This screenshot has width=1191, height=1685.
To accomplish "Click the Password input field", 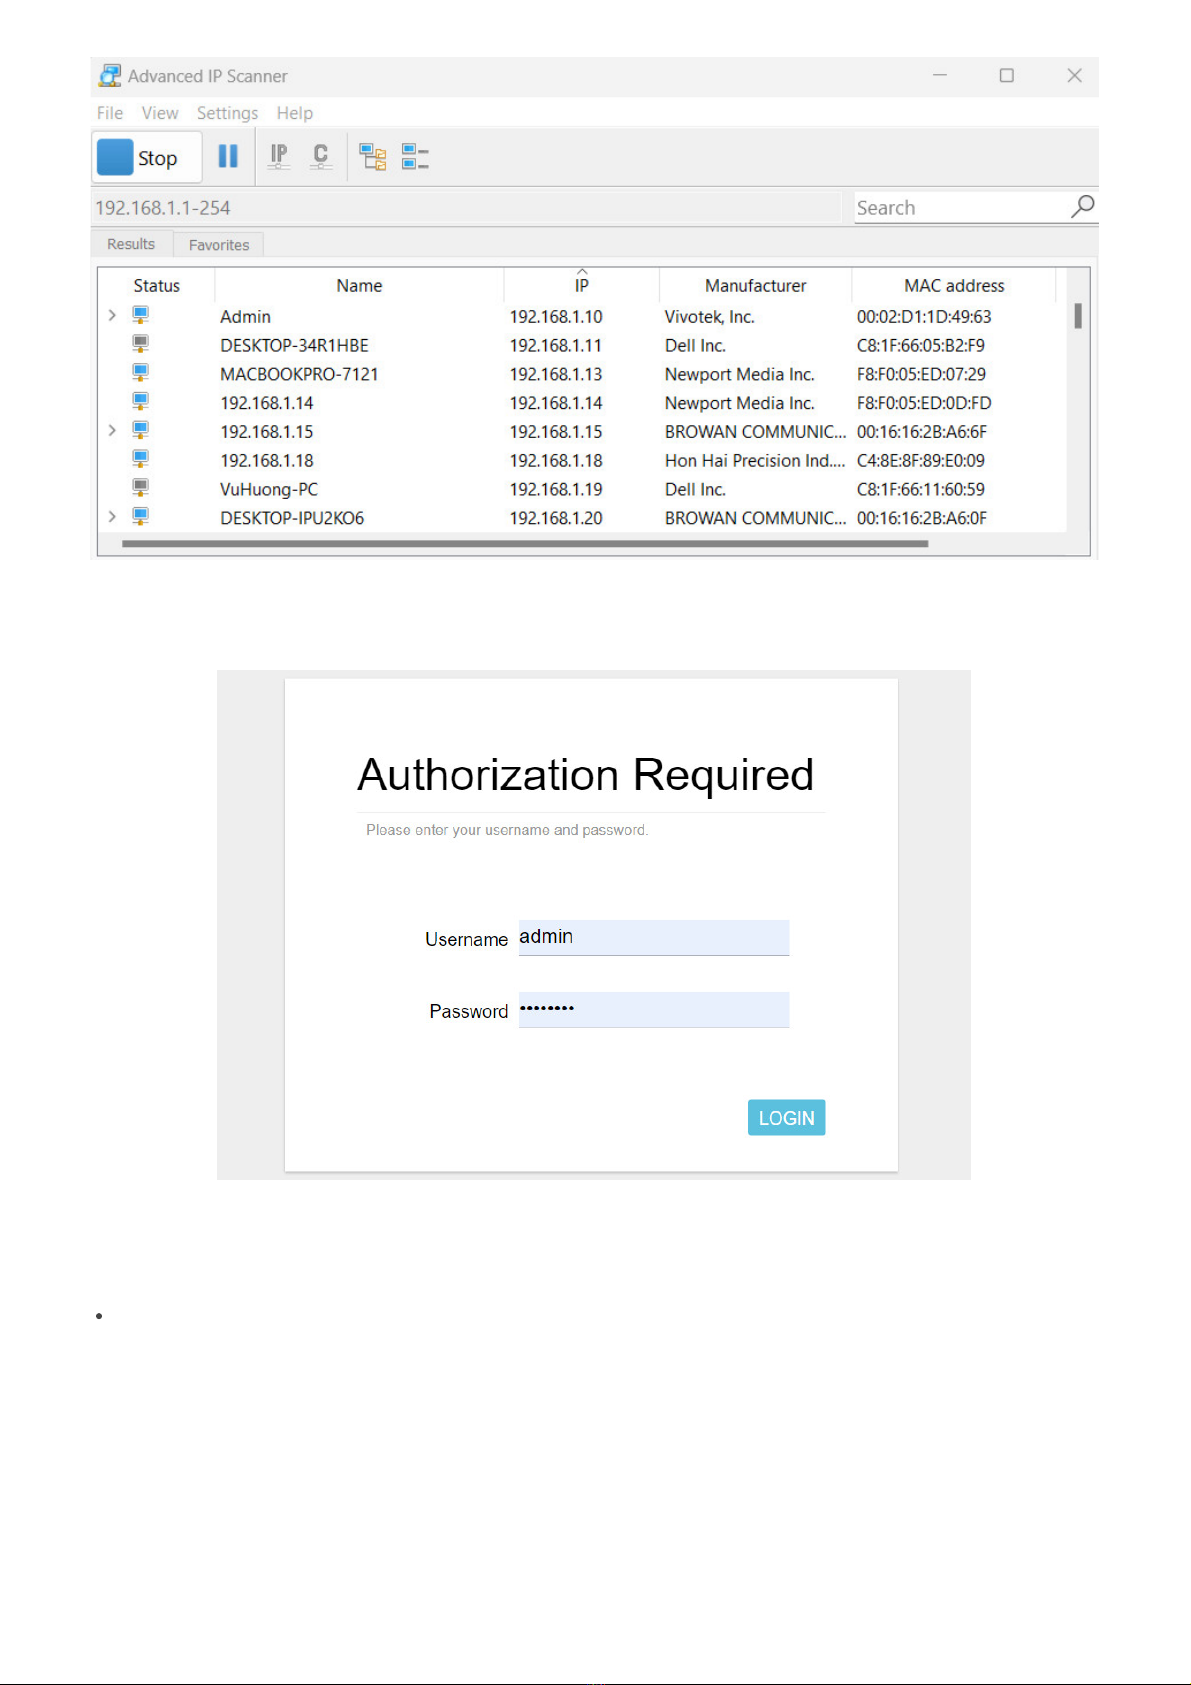I will click(654, 1009).
